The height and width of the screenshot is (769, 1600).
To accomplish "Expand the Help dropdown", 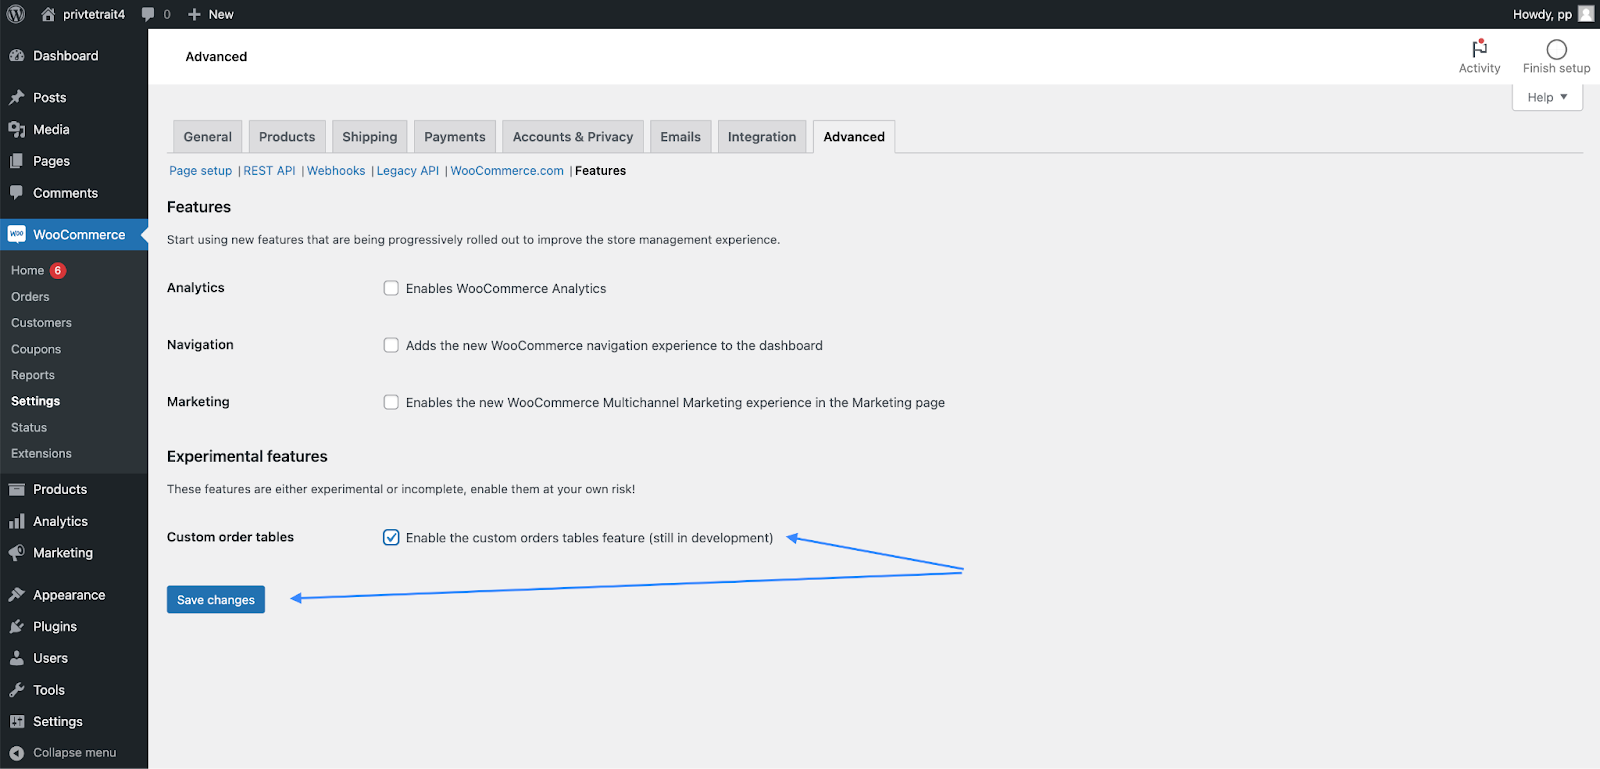I will tap(1547, 97).
